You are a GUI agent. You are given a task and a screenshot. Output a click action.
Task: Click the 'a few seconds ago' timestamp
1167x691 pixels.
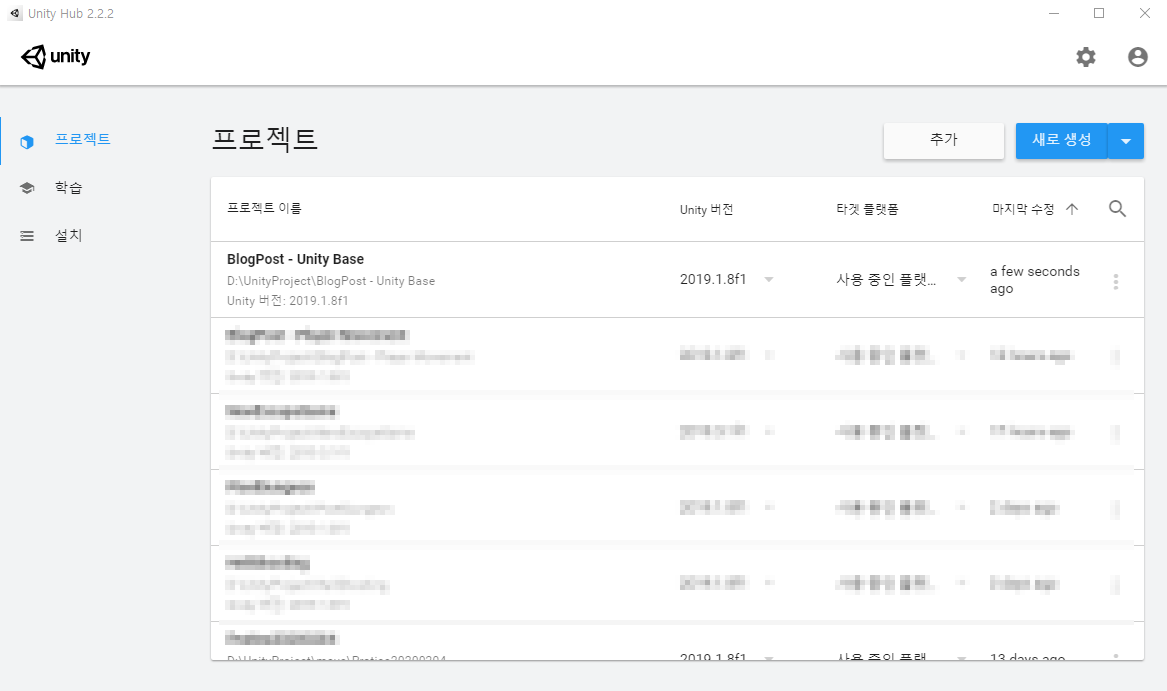click(x=1035, y=280)
